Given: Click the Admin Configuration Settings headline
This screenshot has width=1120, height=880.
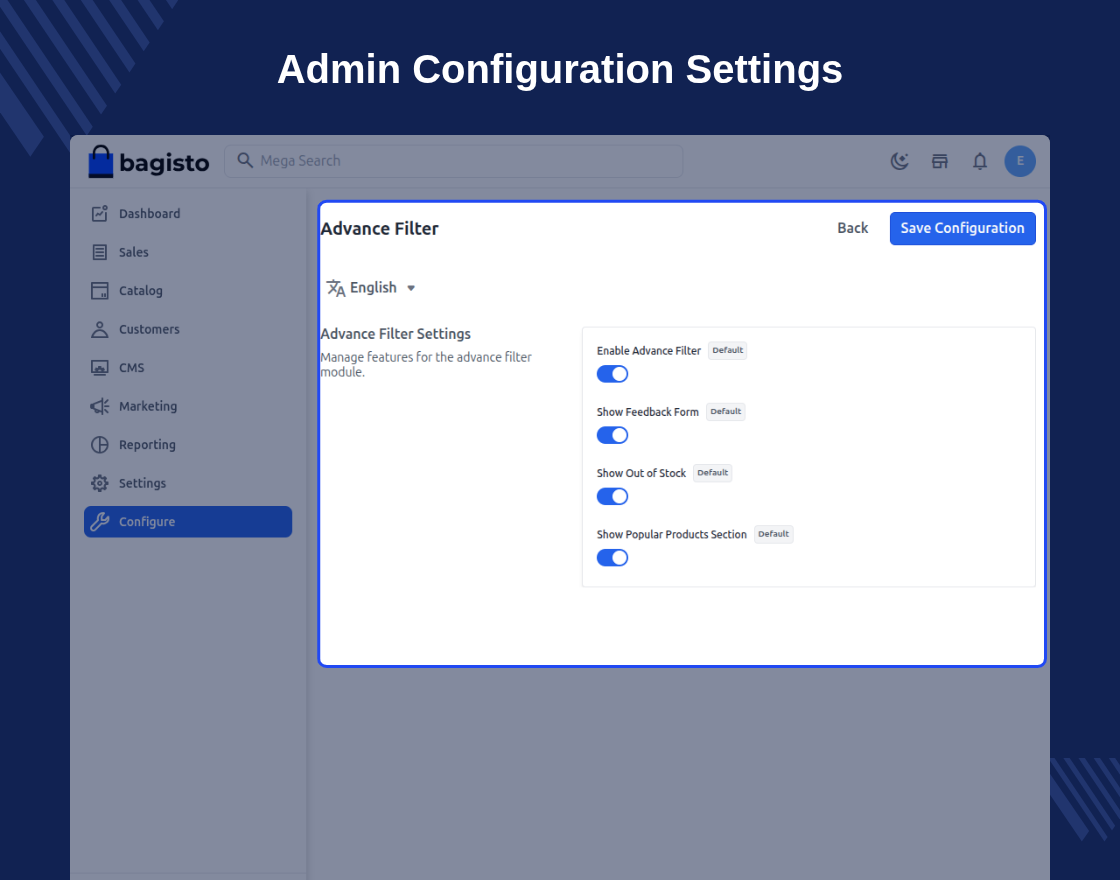Looking at the screenshot, I should tap(560, 70).
